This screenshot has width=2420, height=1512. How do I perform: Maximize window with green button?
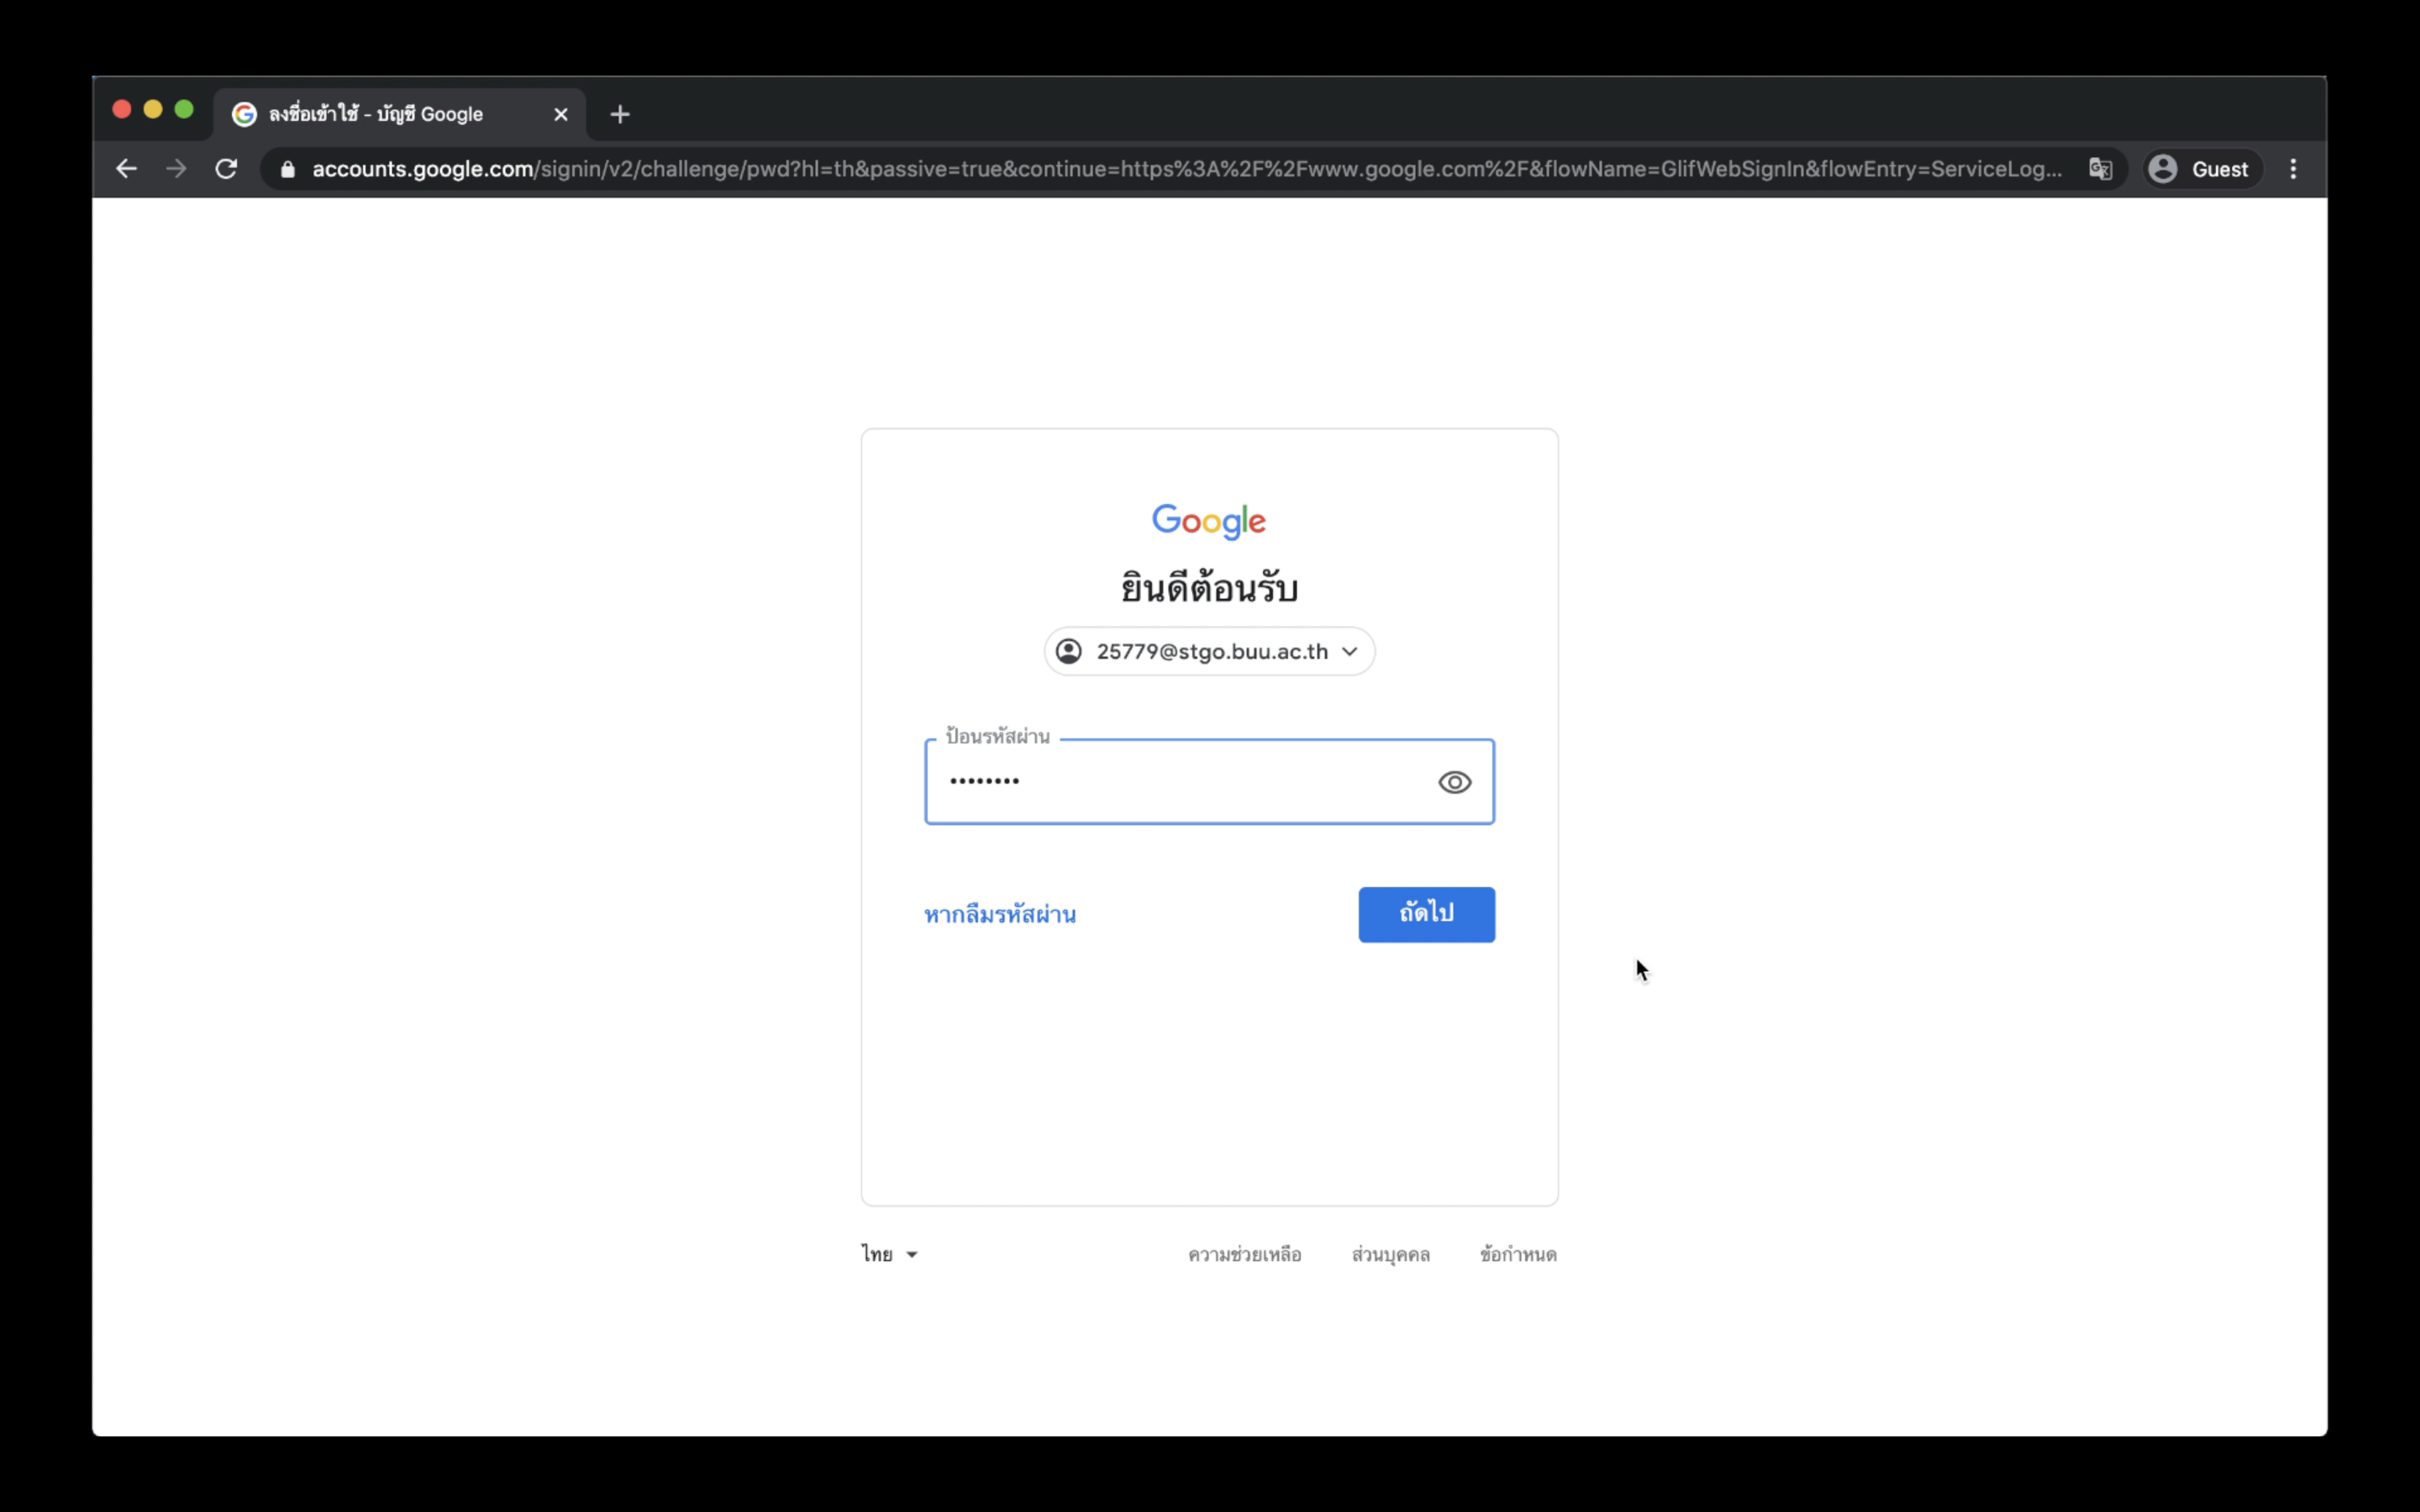(184, 109)
